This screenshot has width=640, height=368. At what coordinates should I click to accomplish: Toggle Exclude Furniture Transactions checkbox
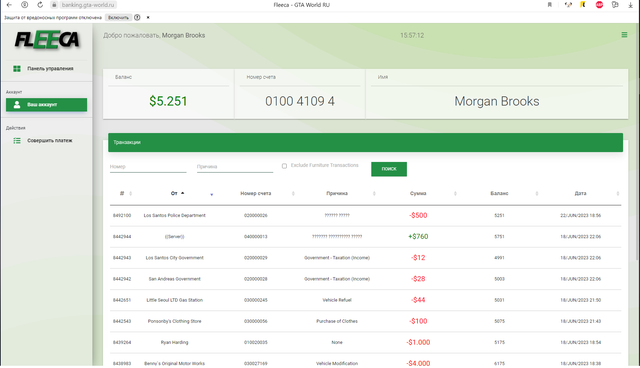pos(284,166)
